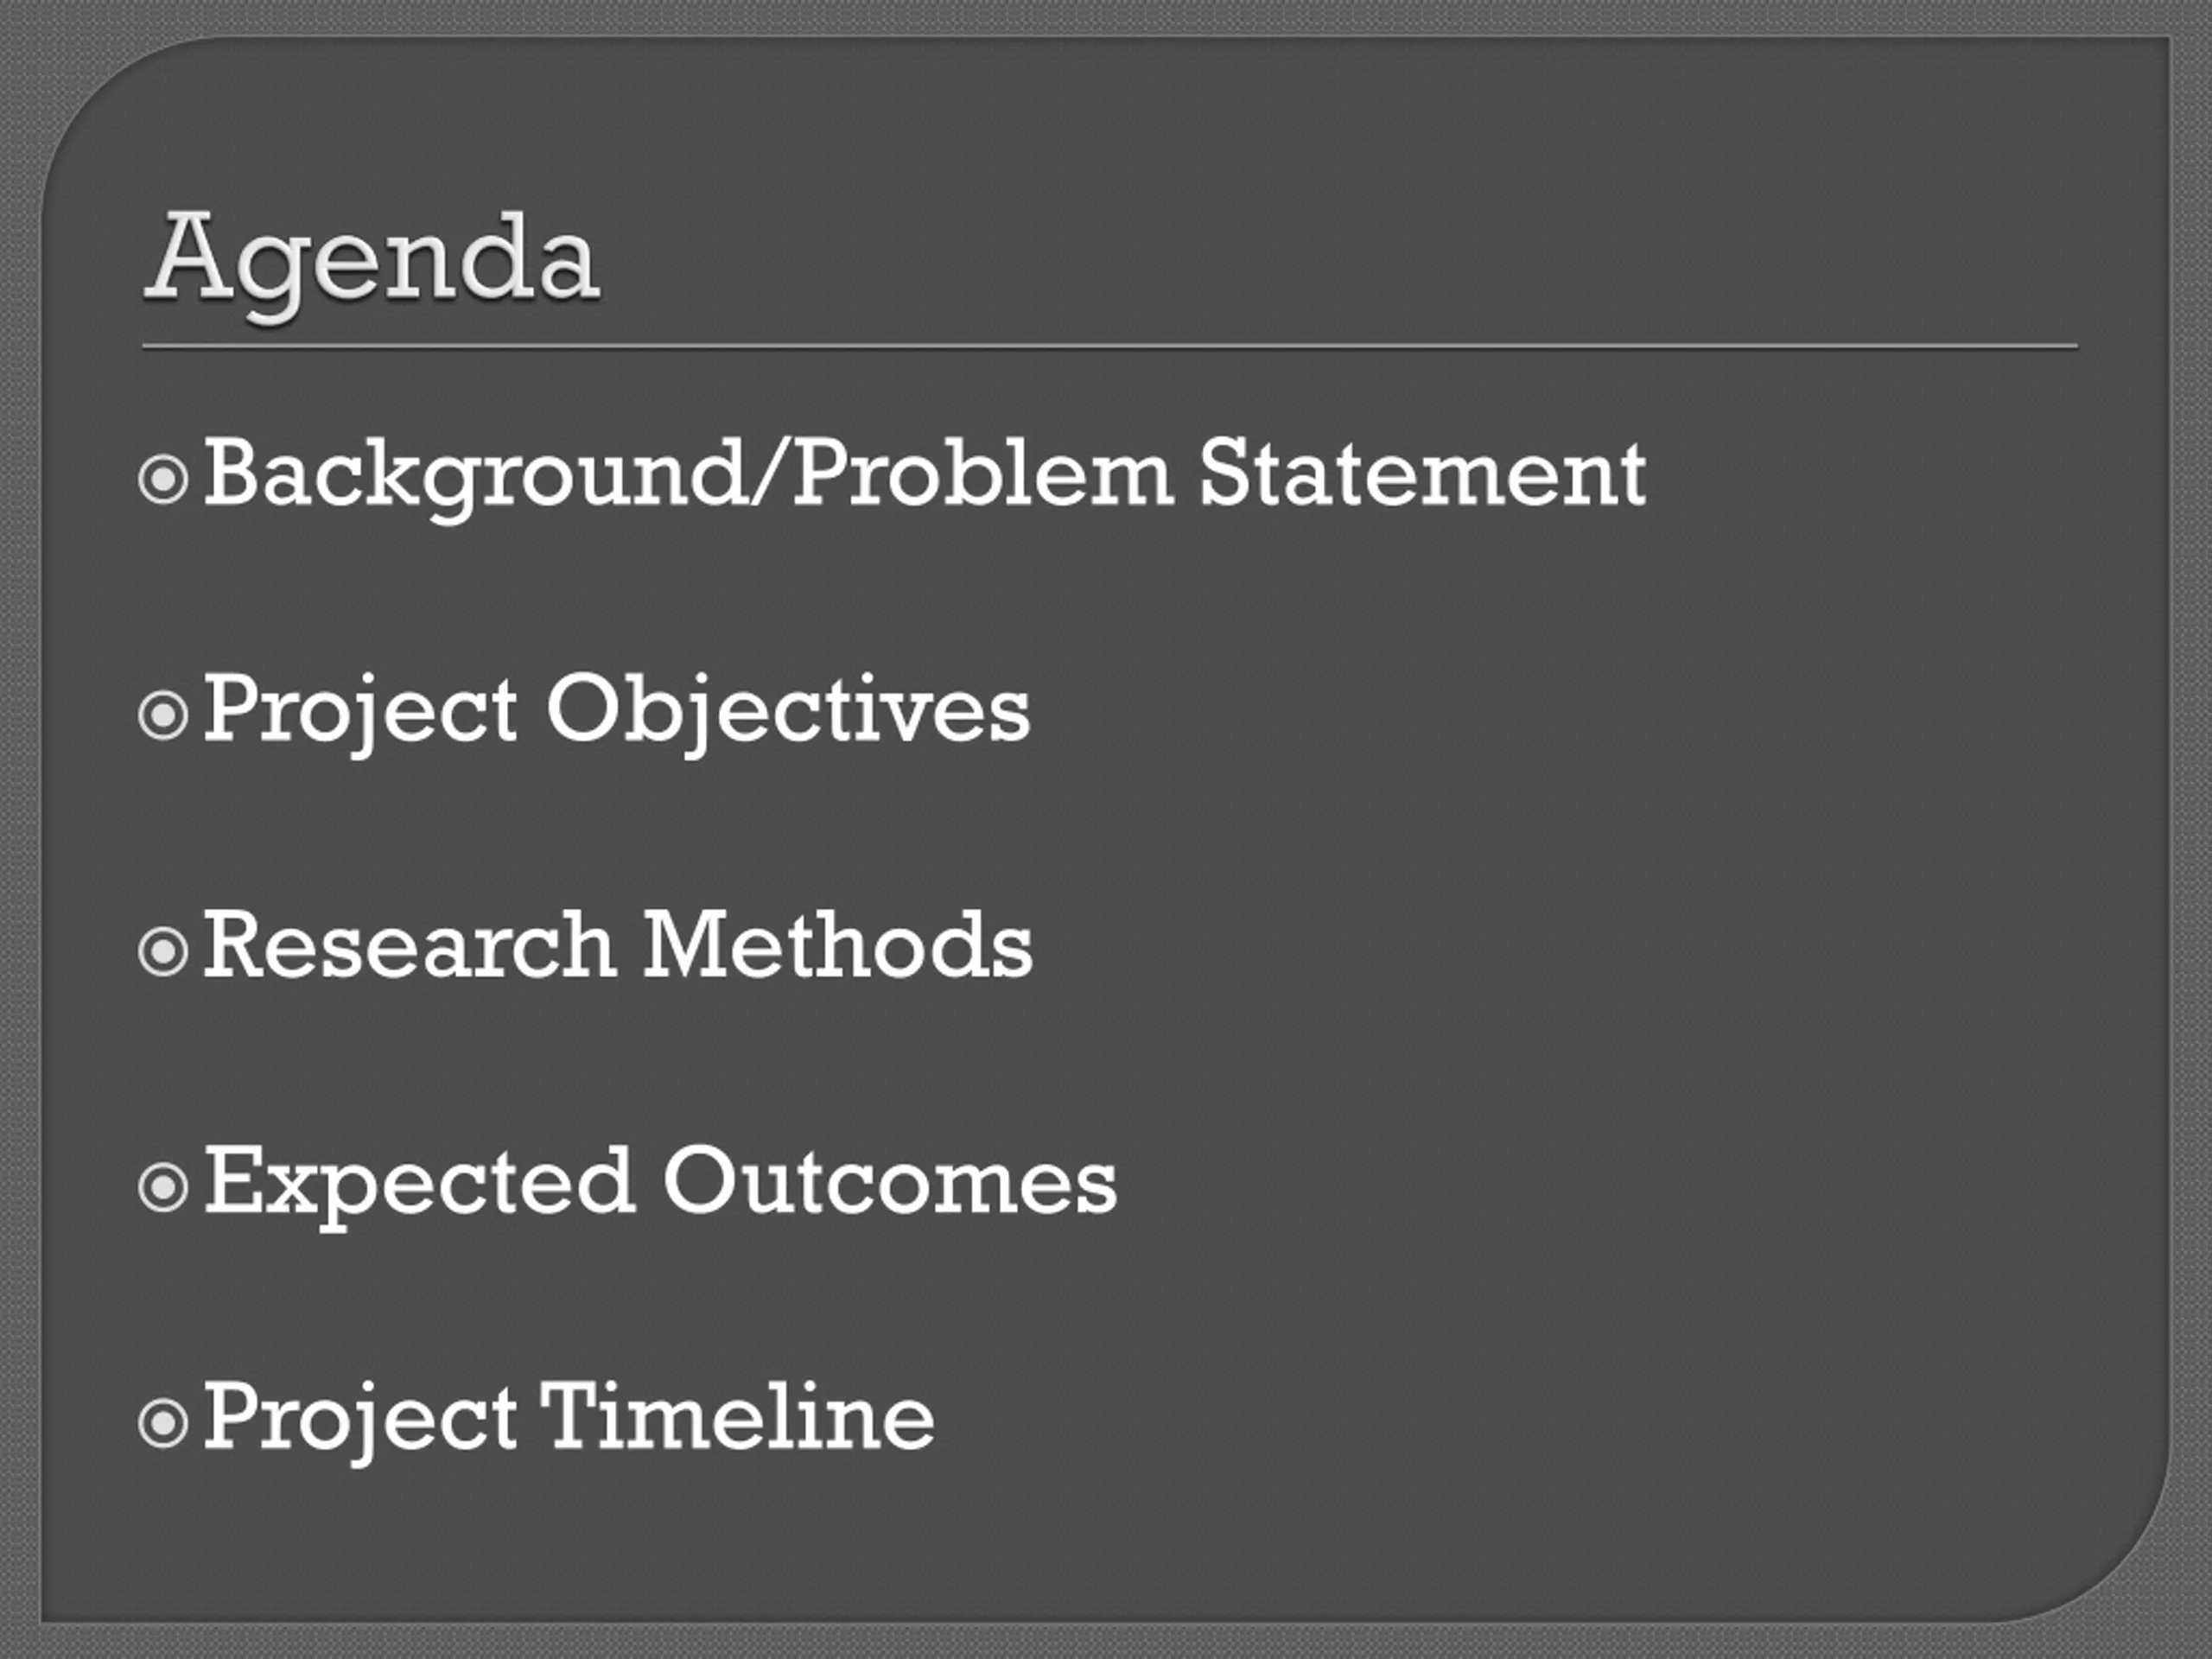The height and width of the screenshot is (1659, 2212).
Task: Click the word Outcomes
Action: [x=890, y=1183]
